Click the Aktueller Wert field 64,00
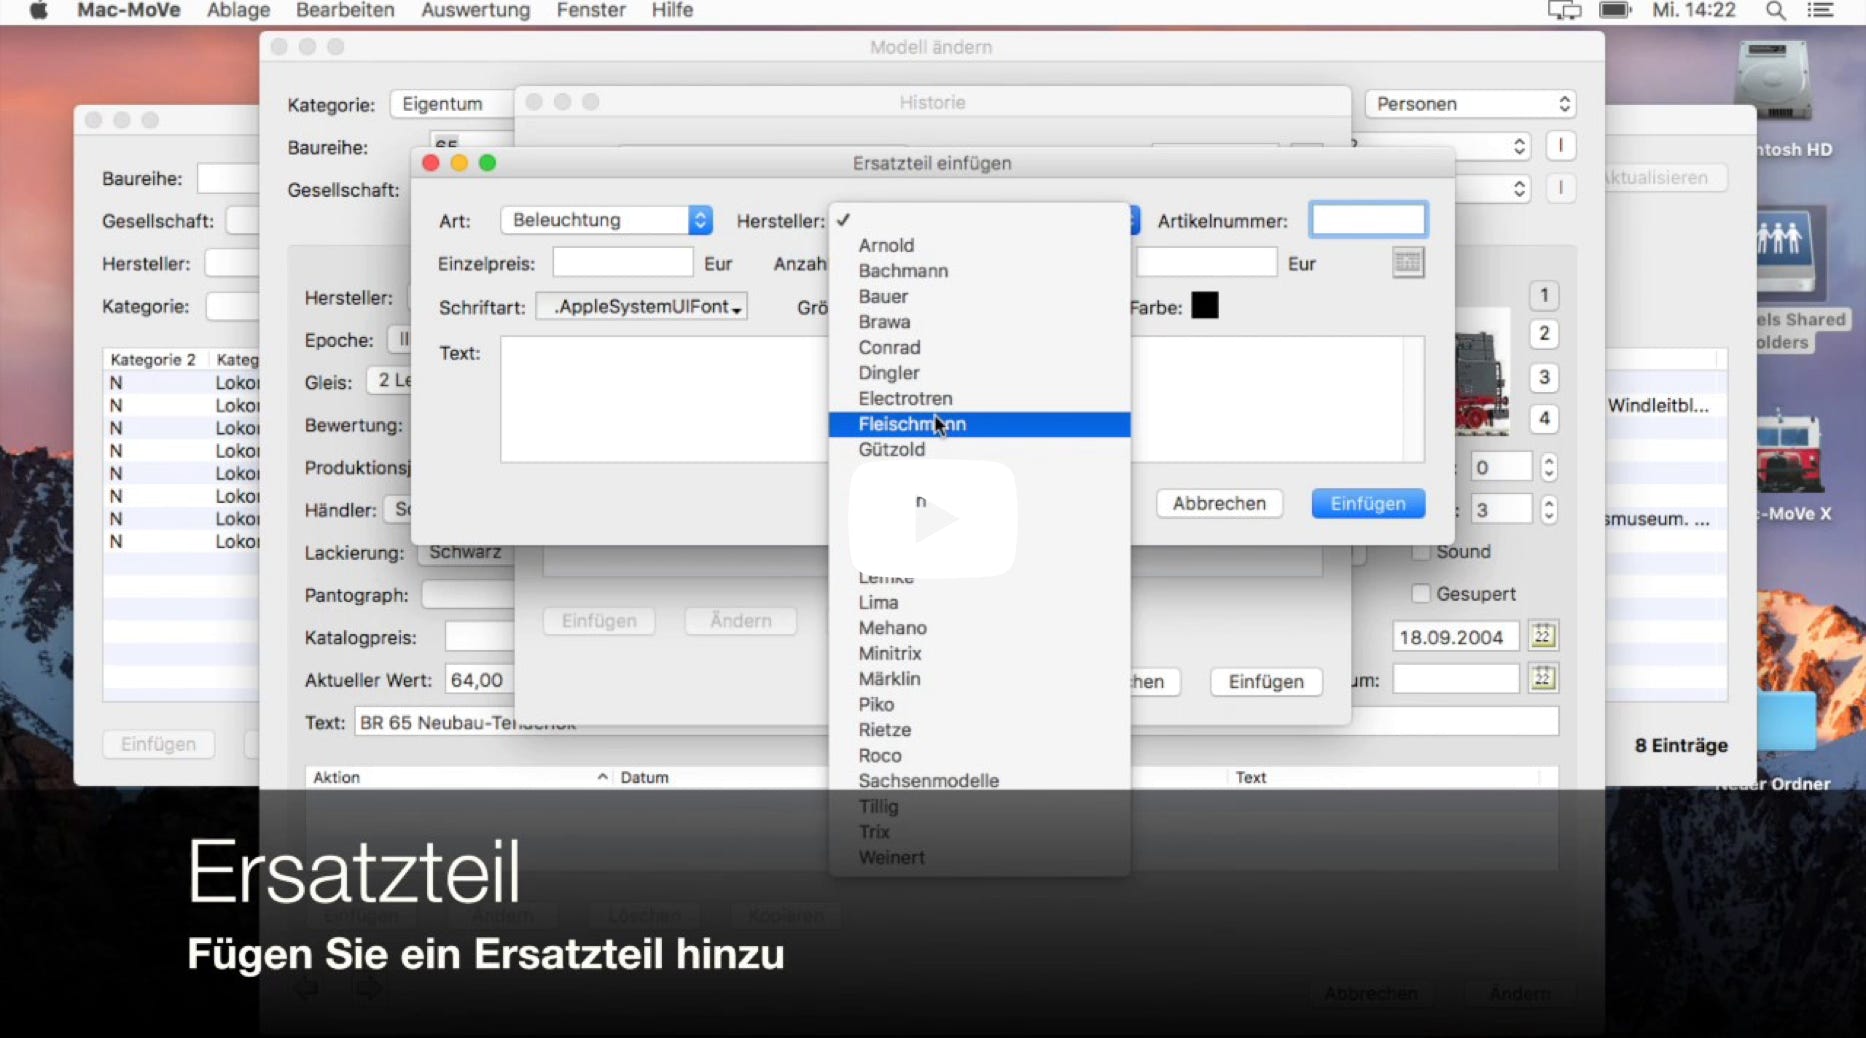1866x1038 pixels. pos(479,680)
